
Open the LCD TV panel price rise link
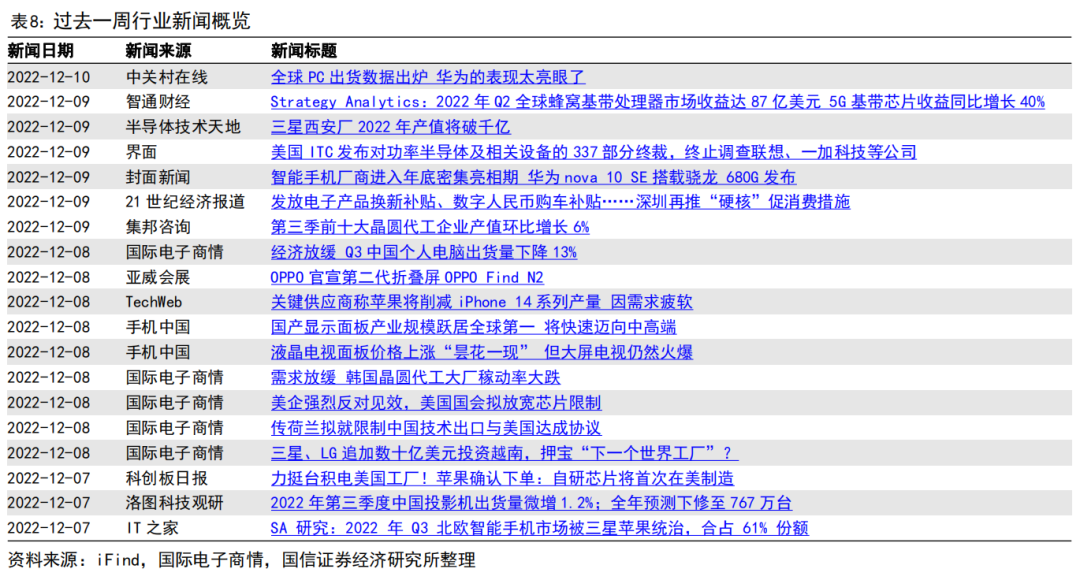tap(481, 353)
